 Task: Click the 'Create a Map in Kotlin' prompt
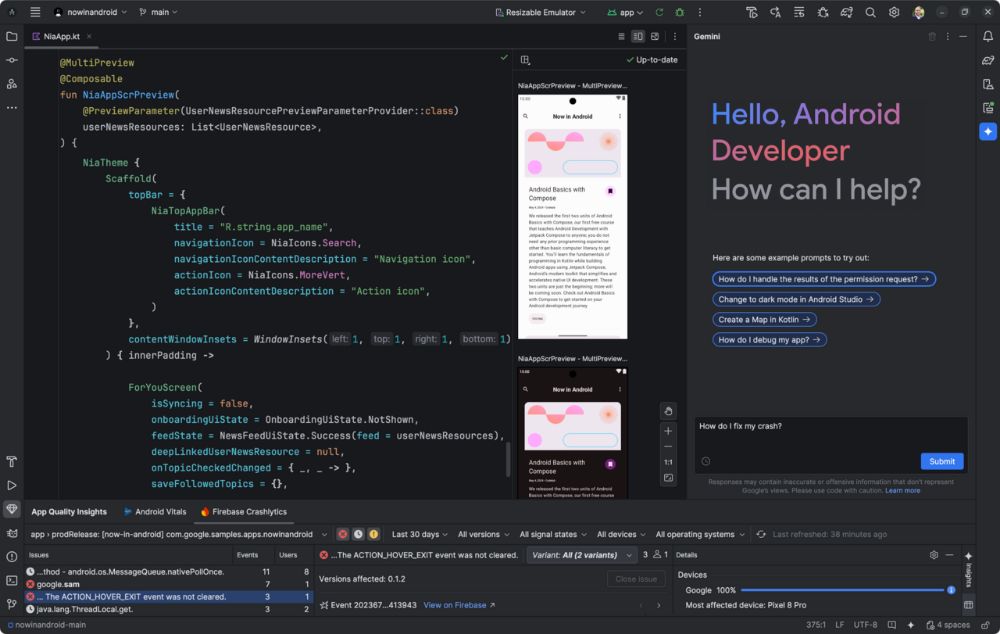[764, 320]
